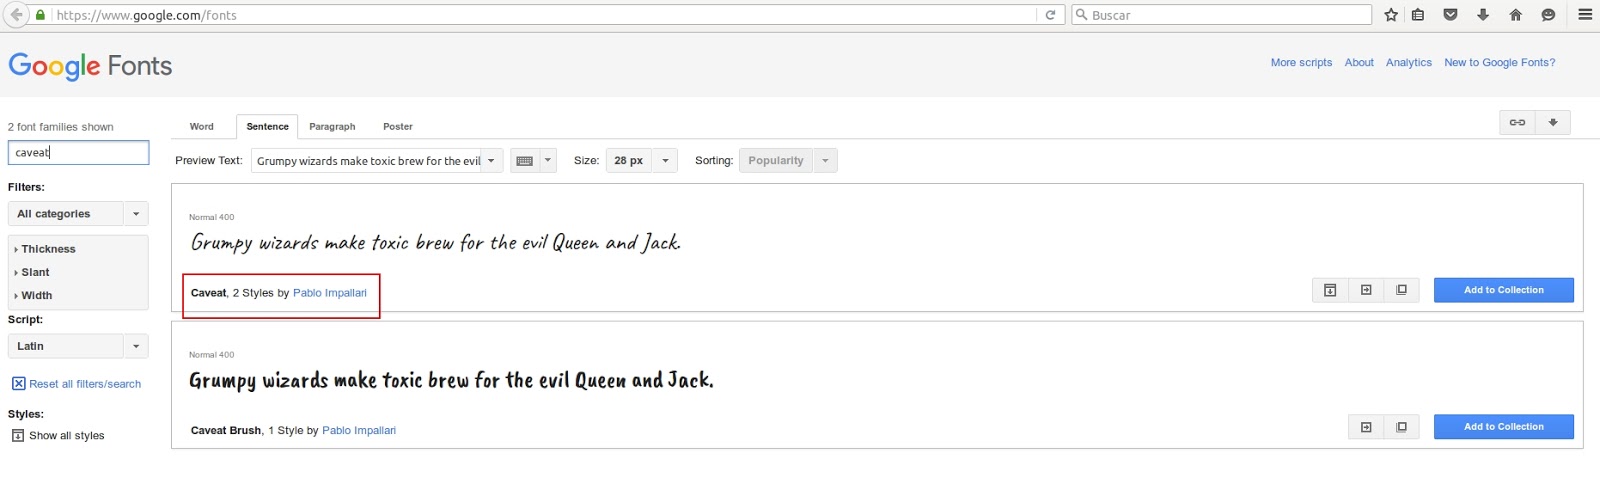This screenshot has width=1600, height=484.
Task: Click the browser URL address bar
Action: click(545, 15)
